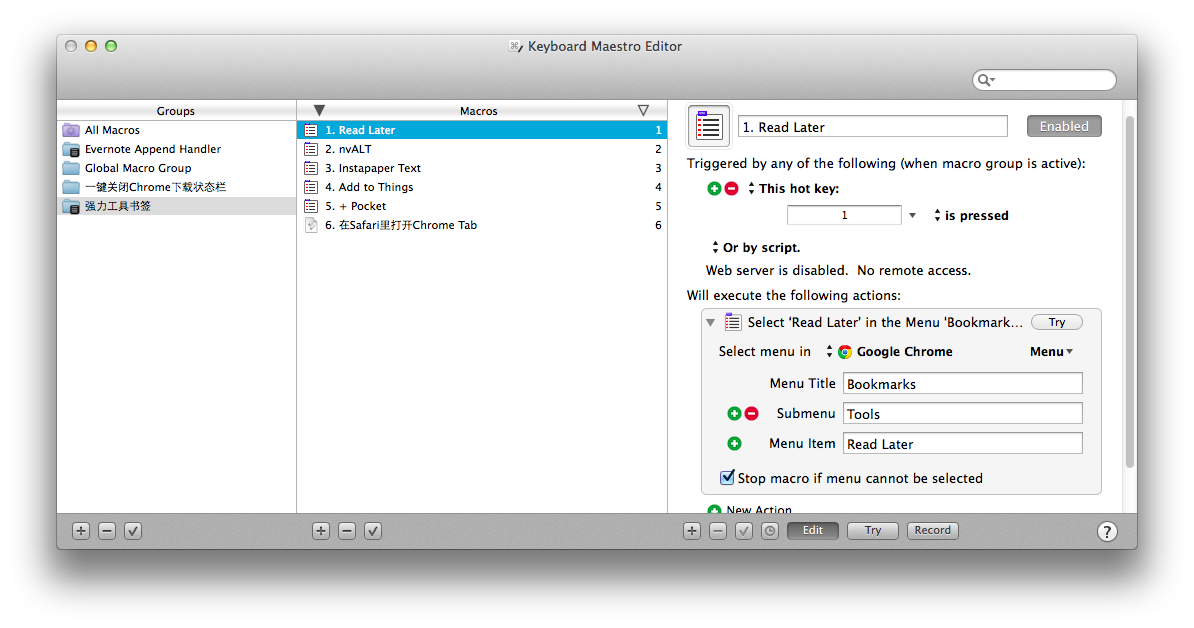1194x628 pixels.
Task: Click the 强力工具书签 folder icon
Action: point(71,206)
